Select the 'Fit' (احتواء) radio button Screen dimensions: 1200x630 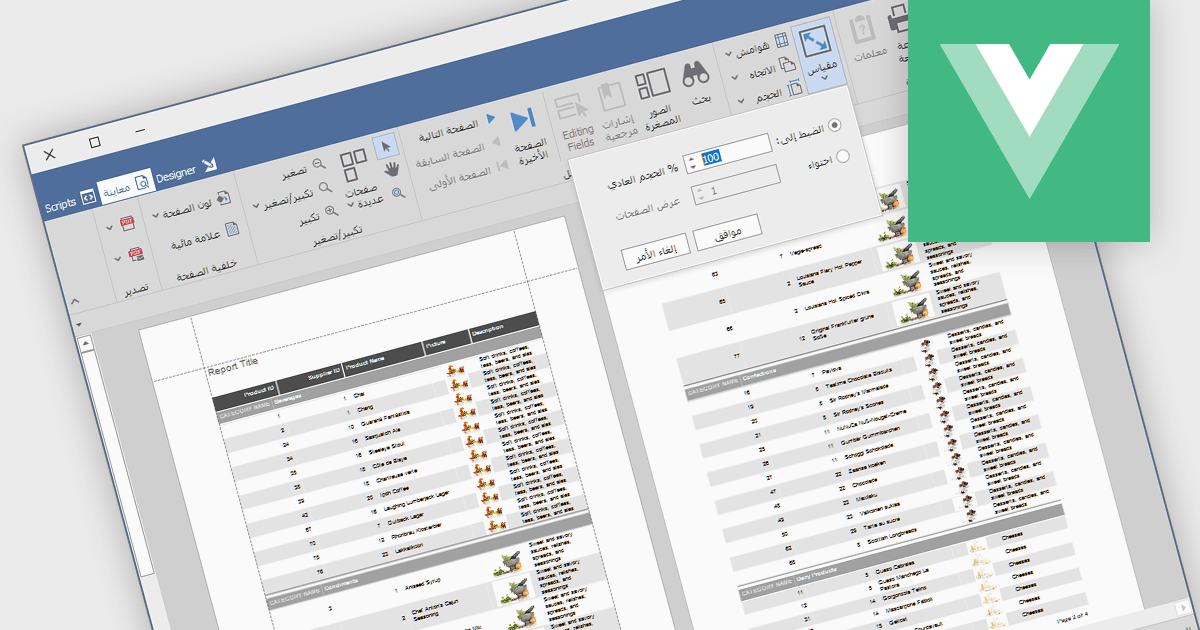tap(842, 156)
